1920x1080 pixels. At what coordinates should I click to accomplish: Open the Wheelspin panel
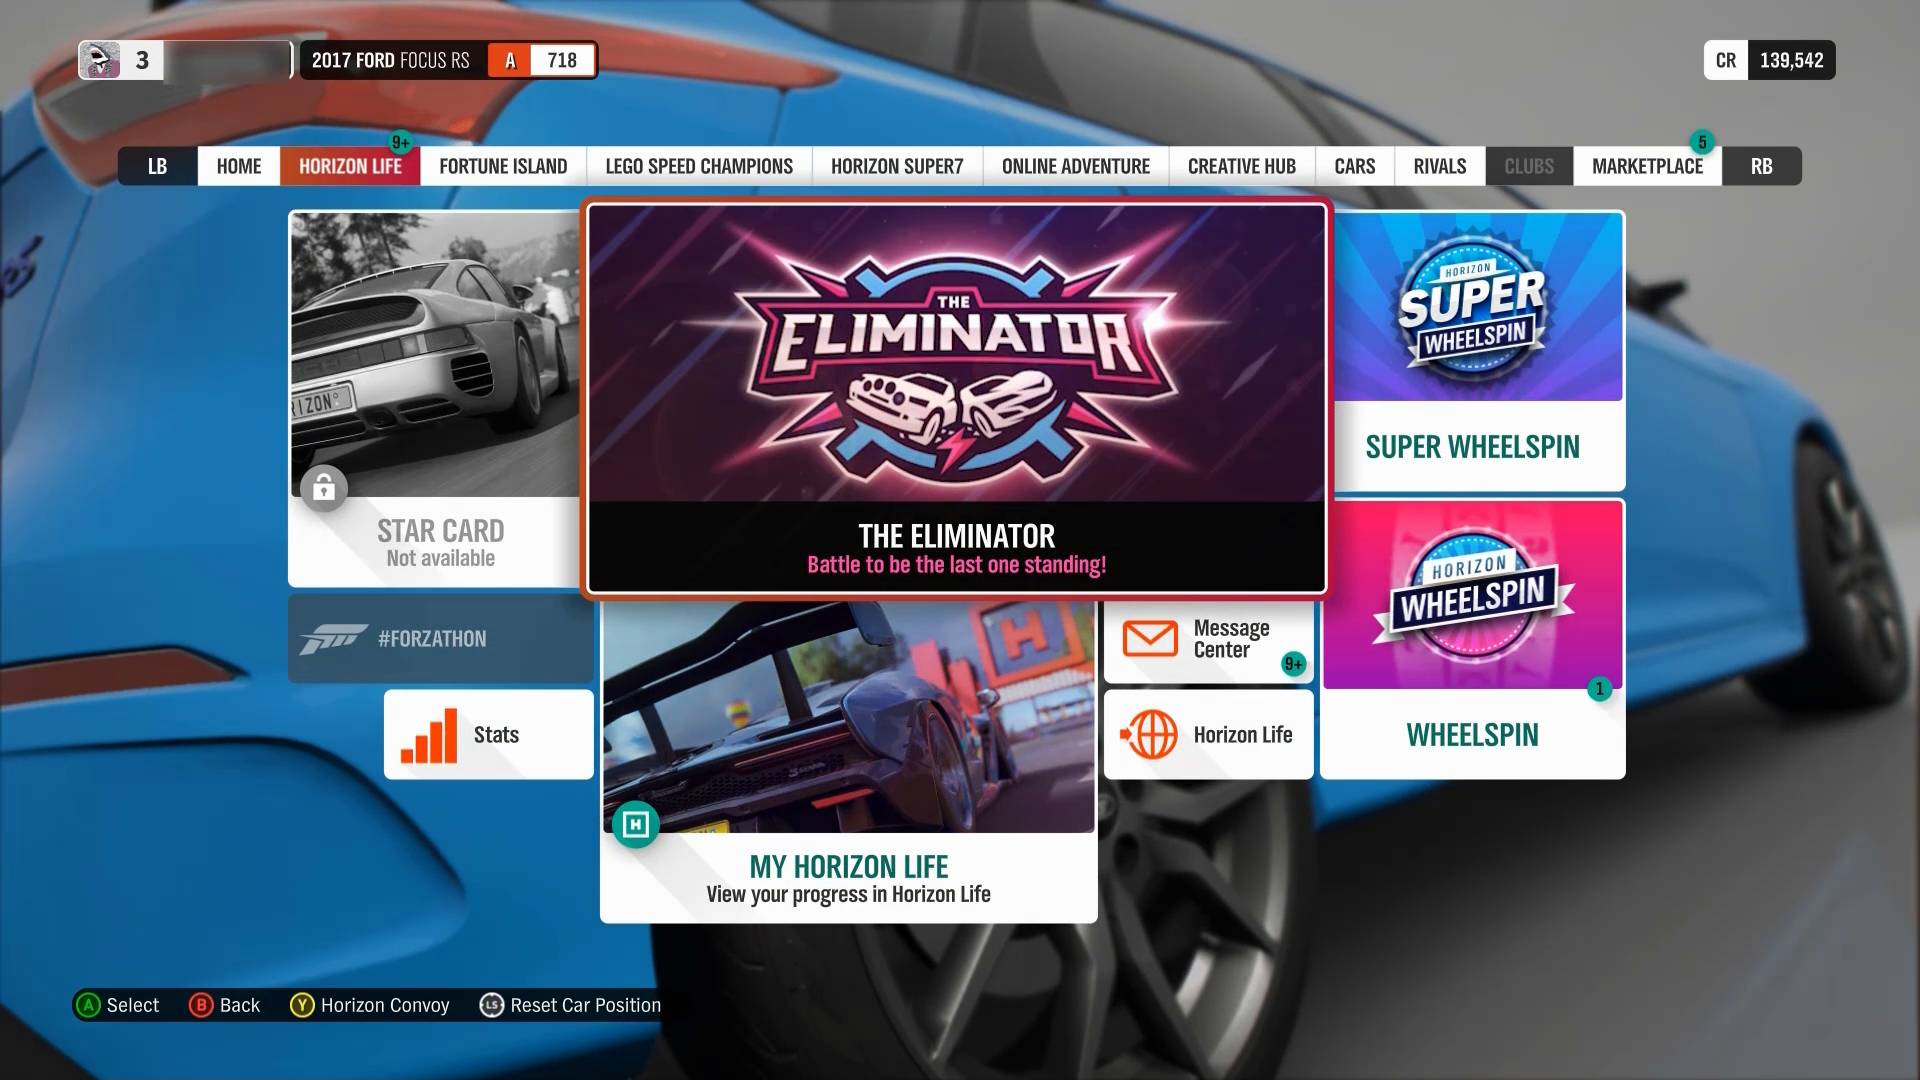pyautogui.click(x=1472, y=640)
